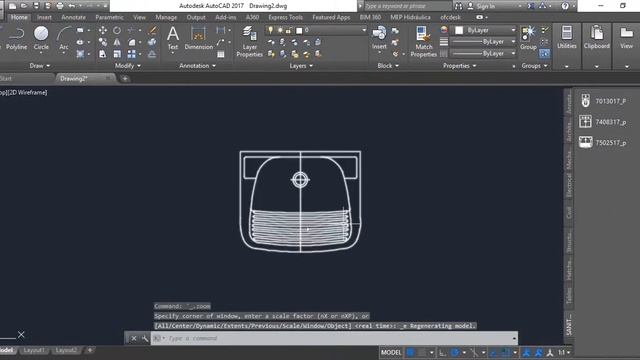The image size is (640, 360).
Task: Activate the Scale tool in Modify panel
Action: pyautogui.click(x=117, y=54)
